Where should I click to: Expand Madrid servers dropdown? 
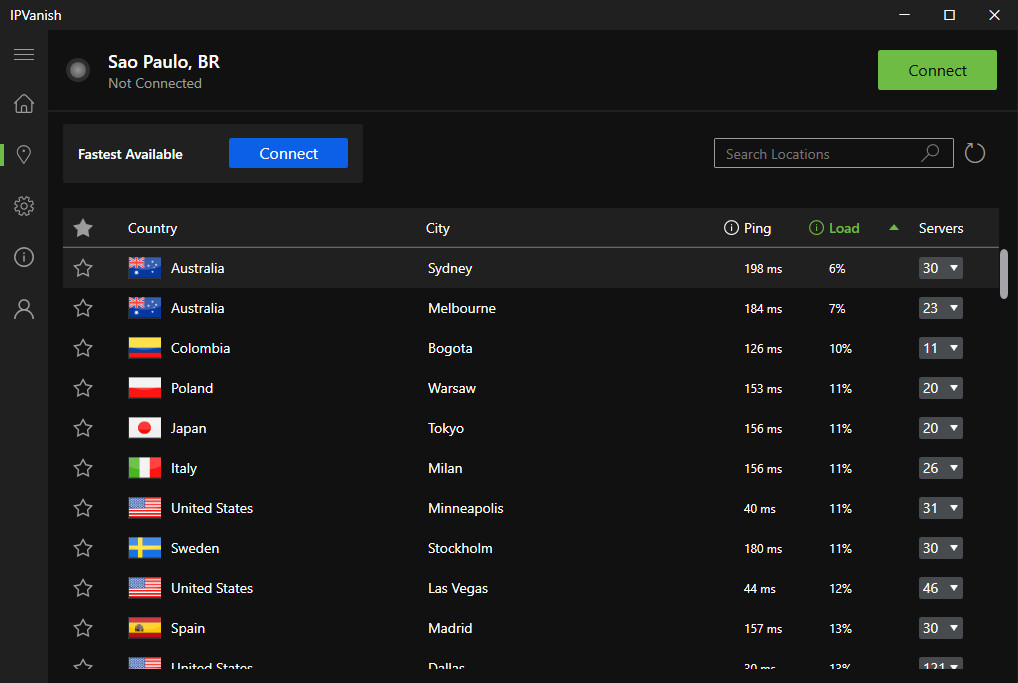point(941,628)
